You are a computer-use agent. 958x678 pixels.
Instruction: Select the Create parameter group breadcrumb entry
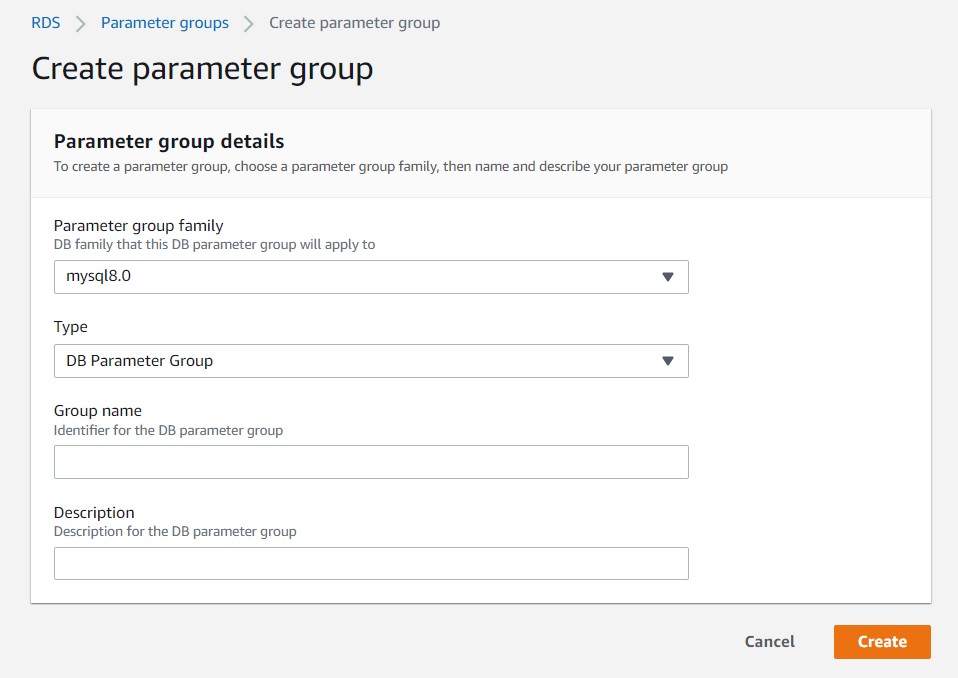coord(354,22)
